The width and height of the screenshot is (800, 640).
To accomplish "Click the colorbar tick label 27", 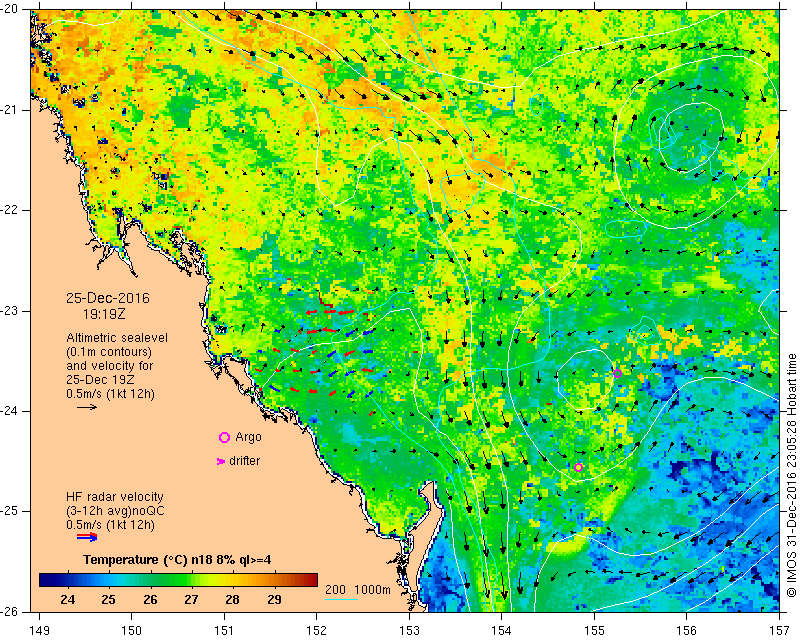I will pyautogui.click(x=191, y=599).
